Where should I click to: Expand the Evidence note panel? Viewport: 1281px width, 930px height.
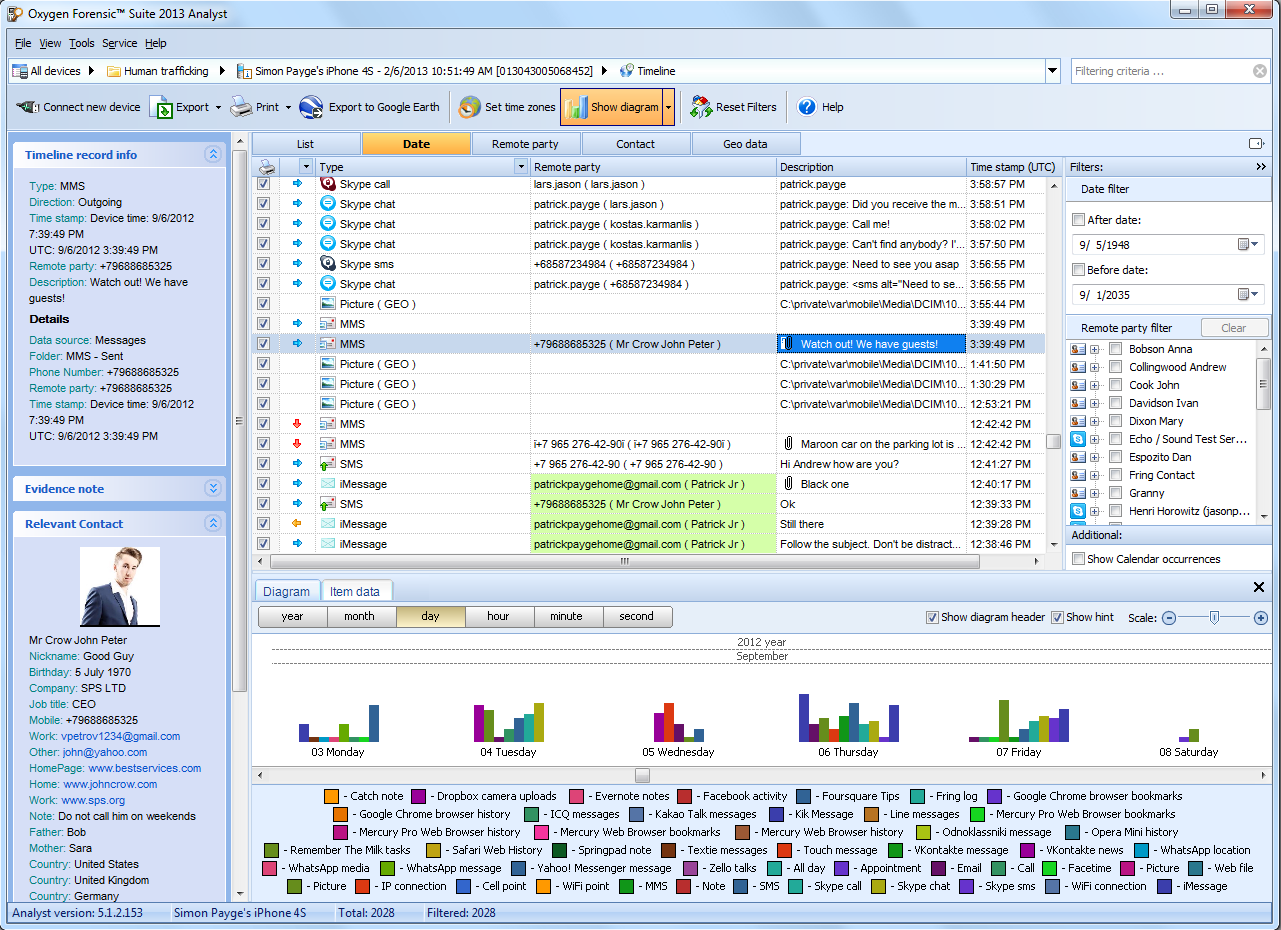coord(212,488)
